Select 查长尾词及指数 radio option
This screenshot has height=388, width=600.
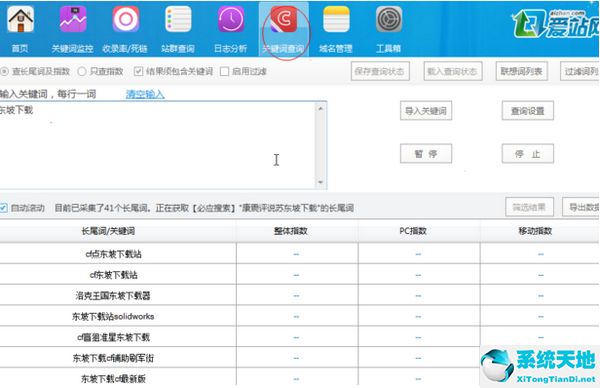4,72
